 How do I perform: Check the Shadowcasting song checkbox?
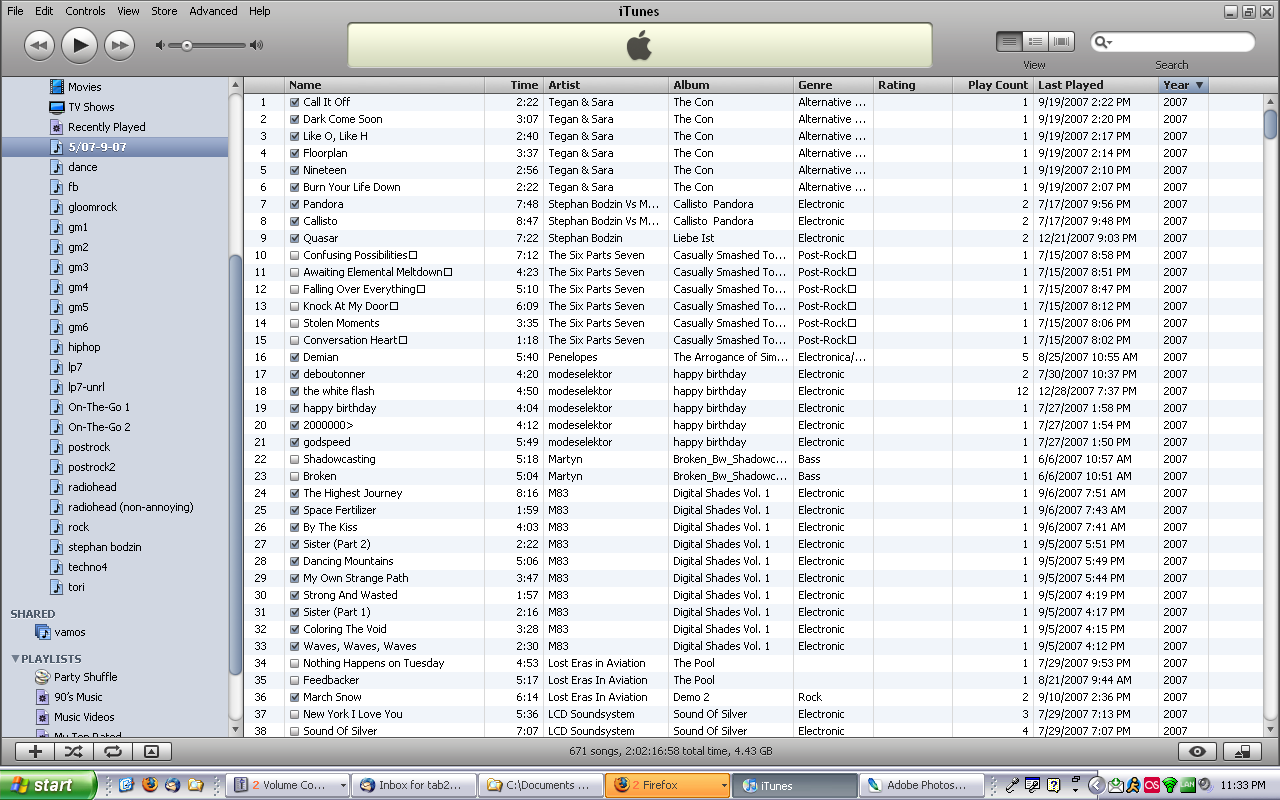pos(294,459)
